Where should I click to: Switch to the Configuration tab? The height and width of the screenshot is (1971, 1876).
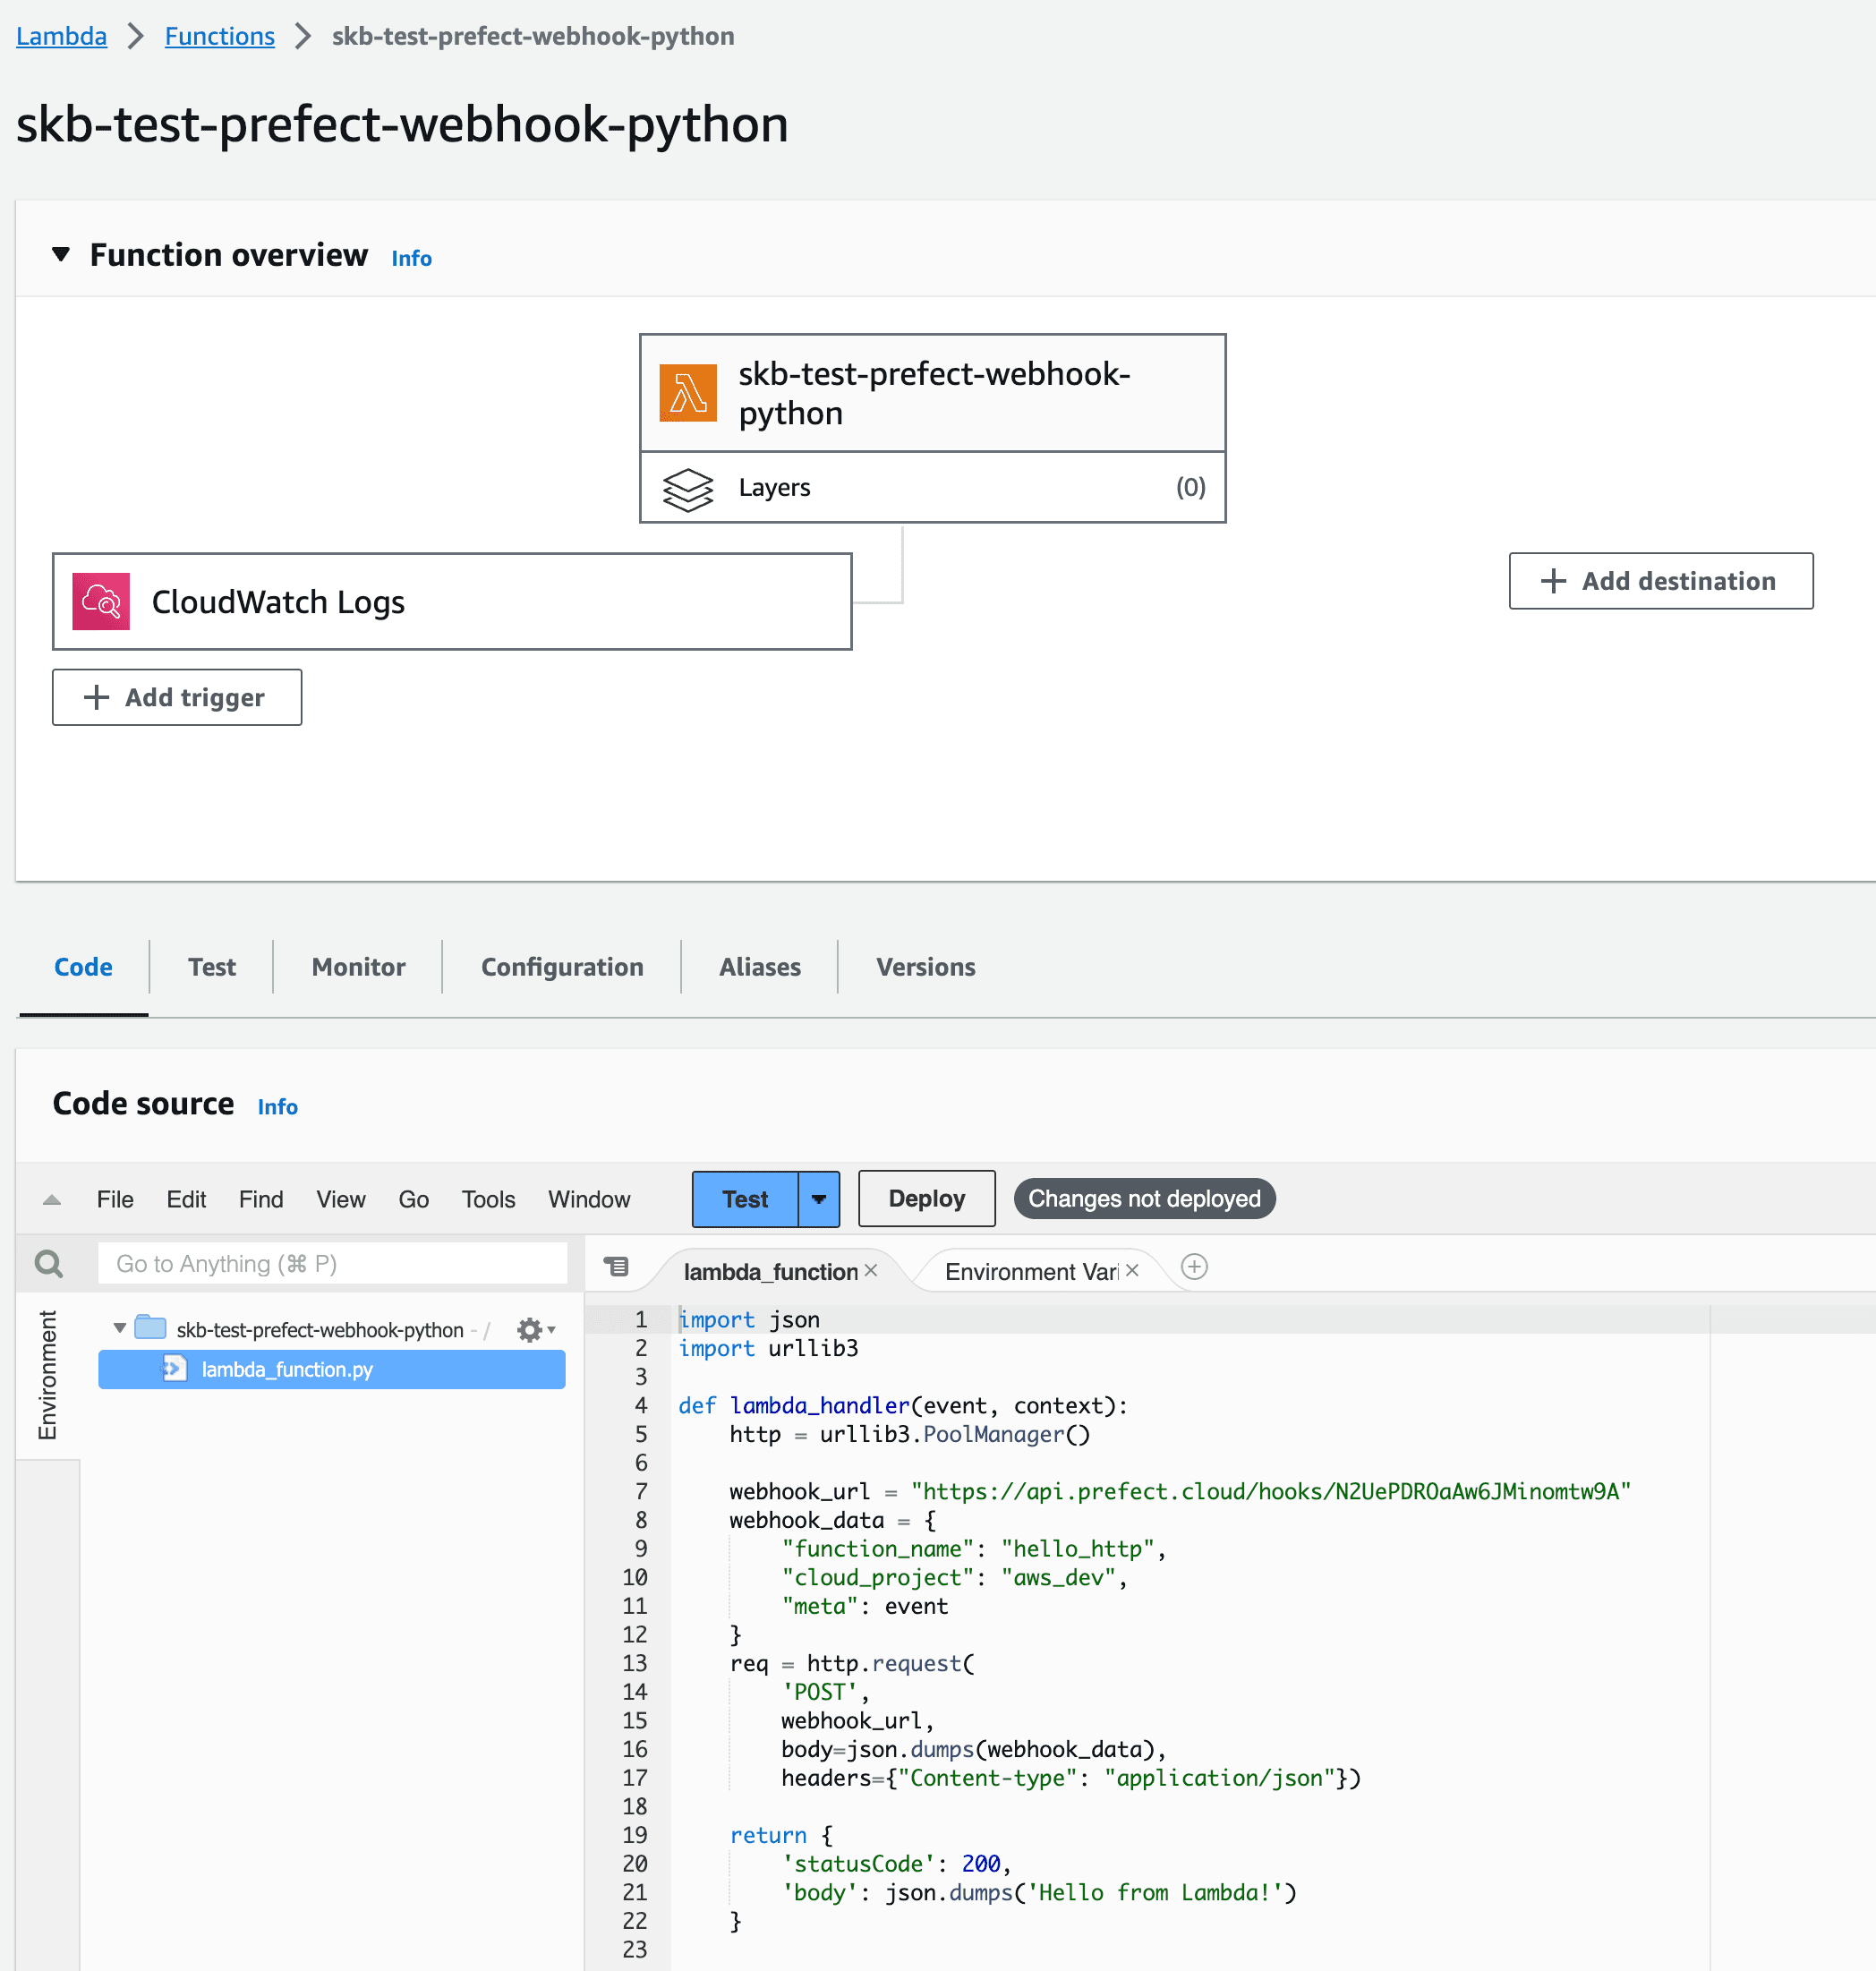coord(562,967)
